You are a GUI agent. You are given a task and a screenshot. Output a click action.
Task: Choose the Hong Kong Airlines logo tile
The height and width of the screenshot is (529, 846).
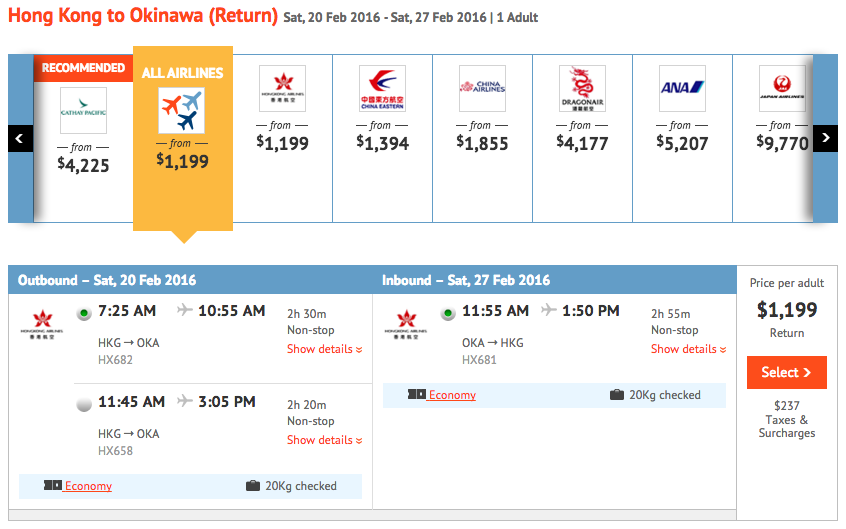[283, 89]
